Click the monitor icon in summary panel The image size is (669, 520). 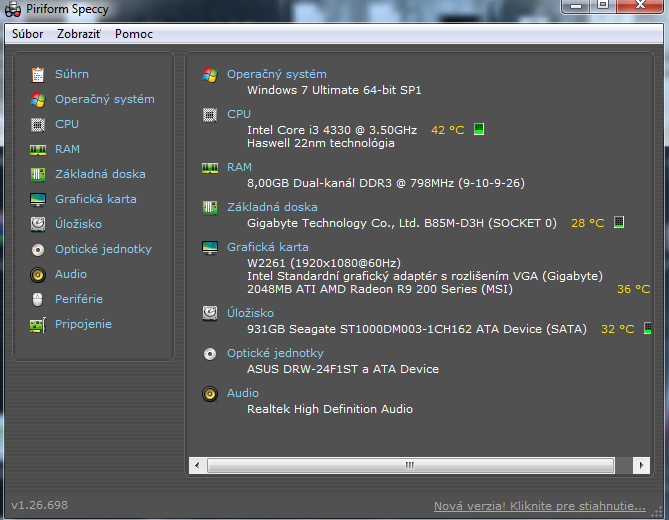209,247
